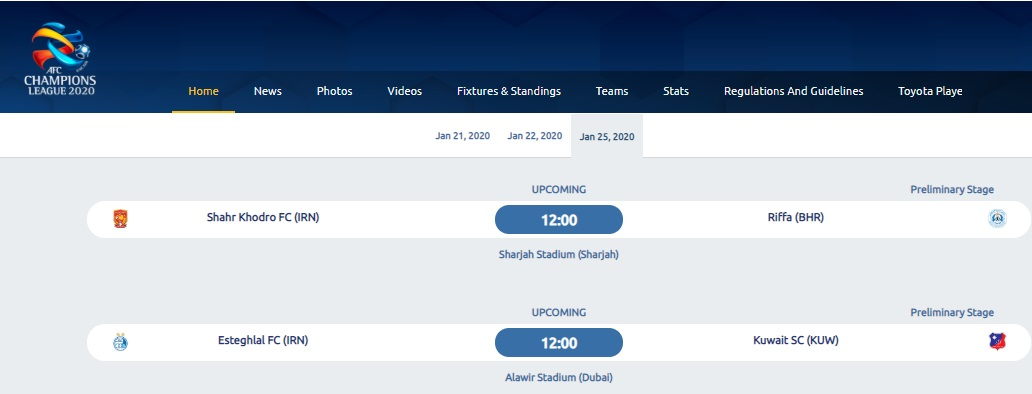Open the News menu item
The image size is (1032, 394).
(268, 91)
